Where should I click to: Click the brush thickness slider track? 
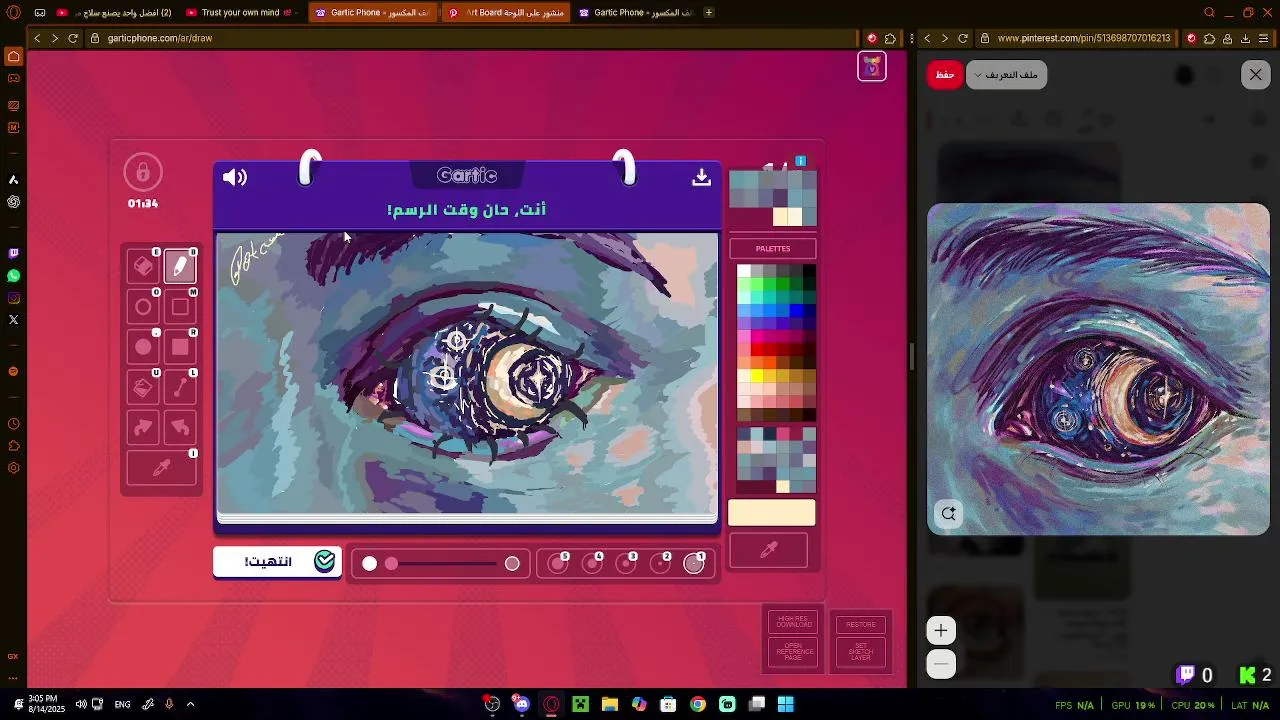442,564
